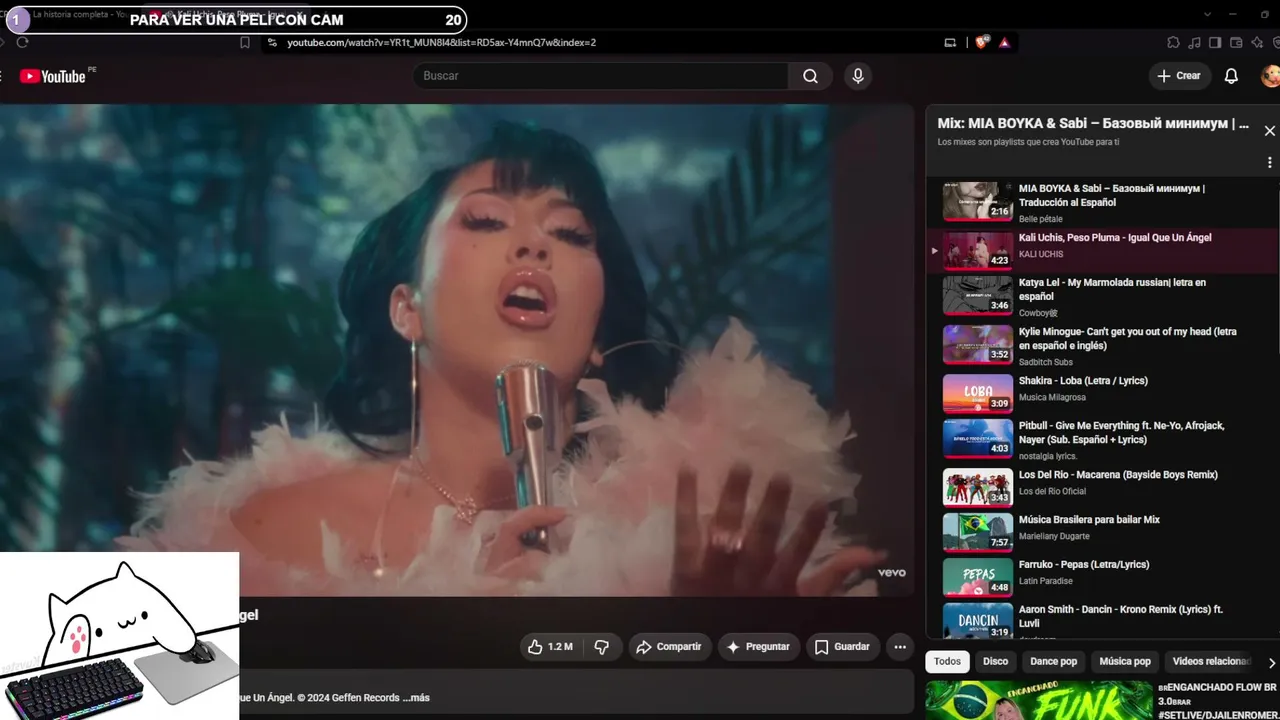Open the Enganchado Funk recommended video thumbnail
1280x720 pixels.
click(x=1039, y=700)
